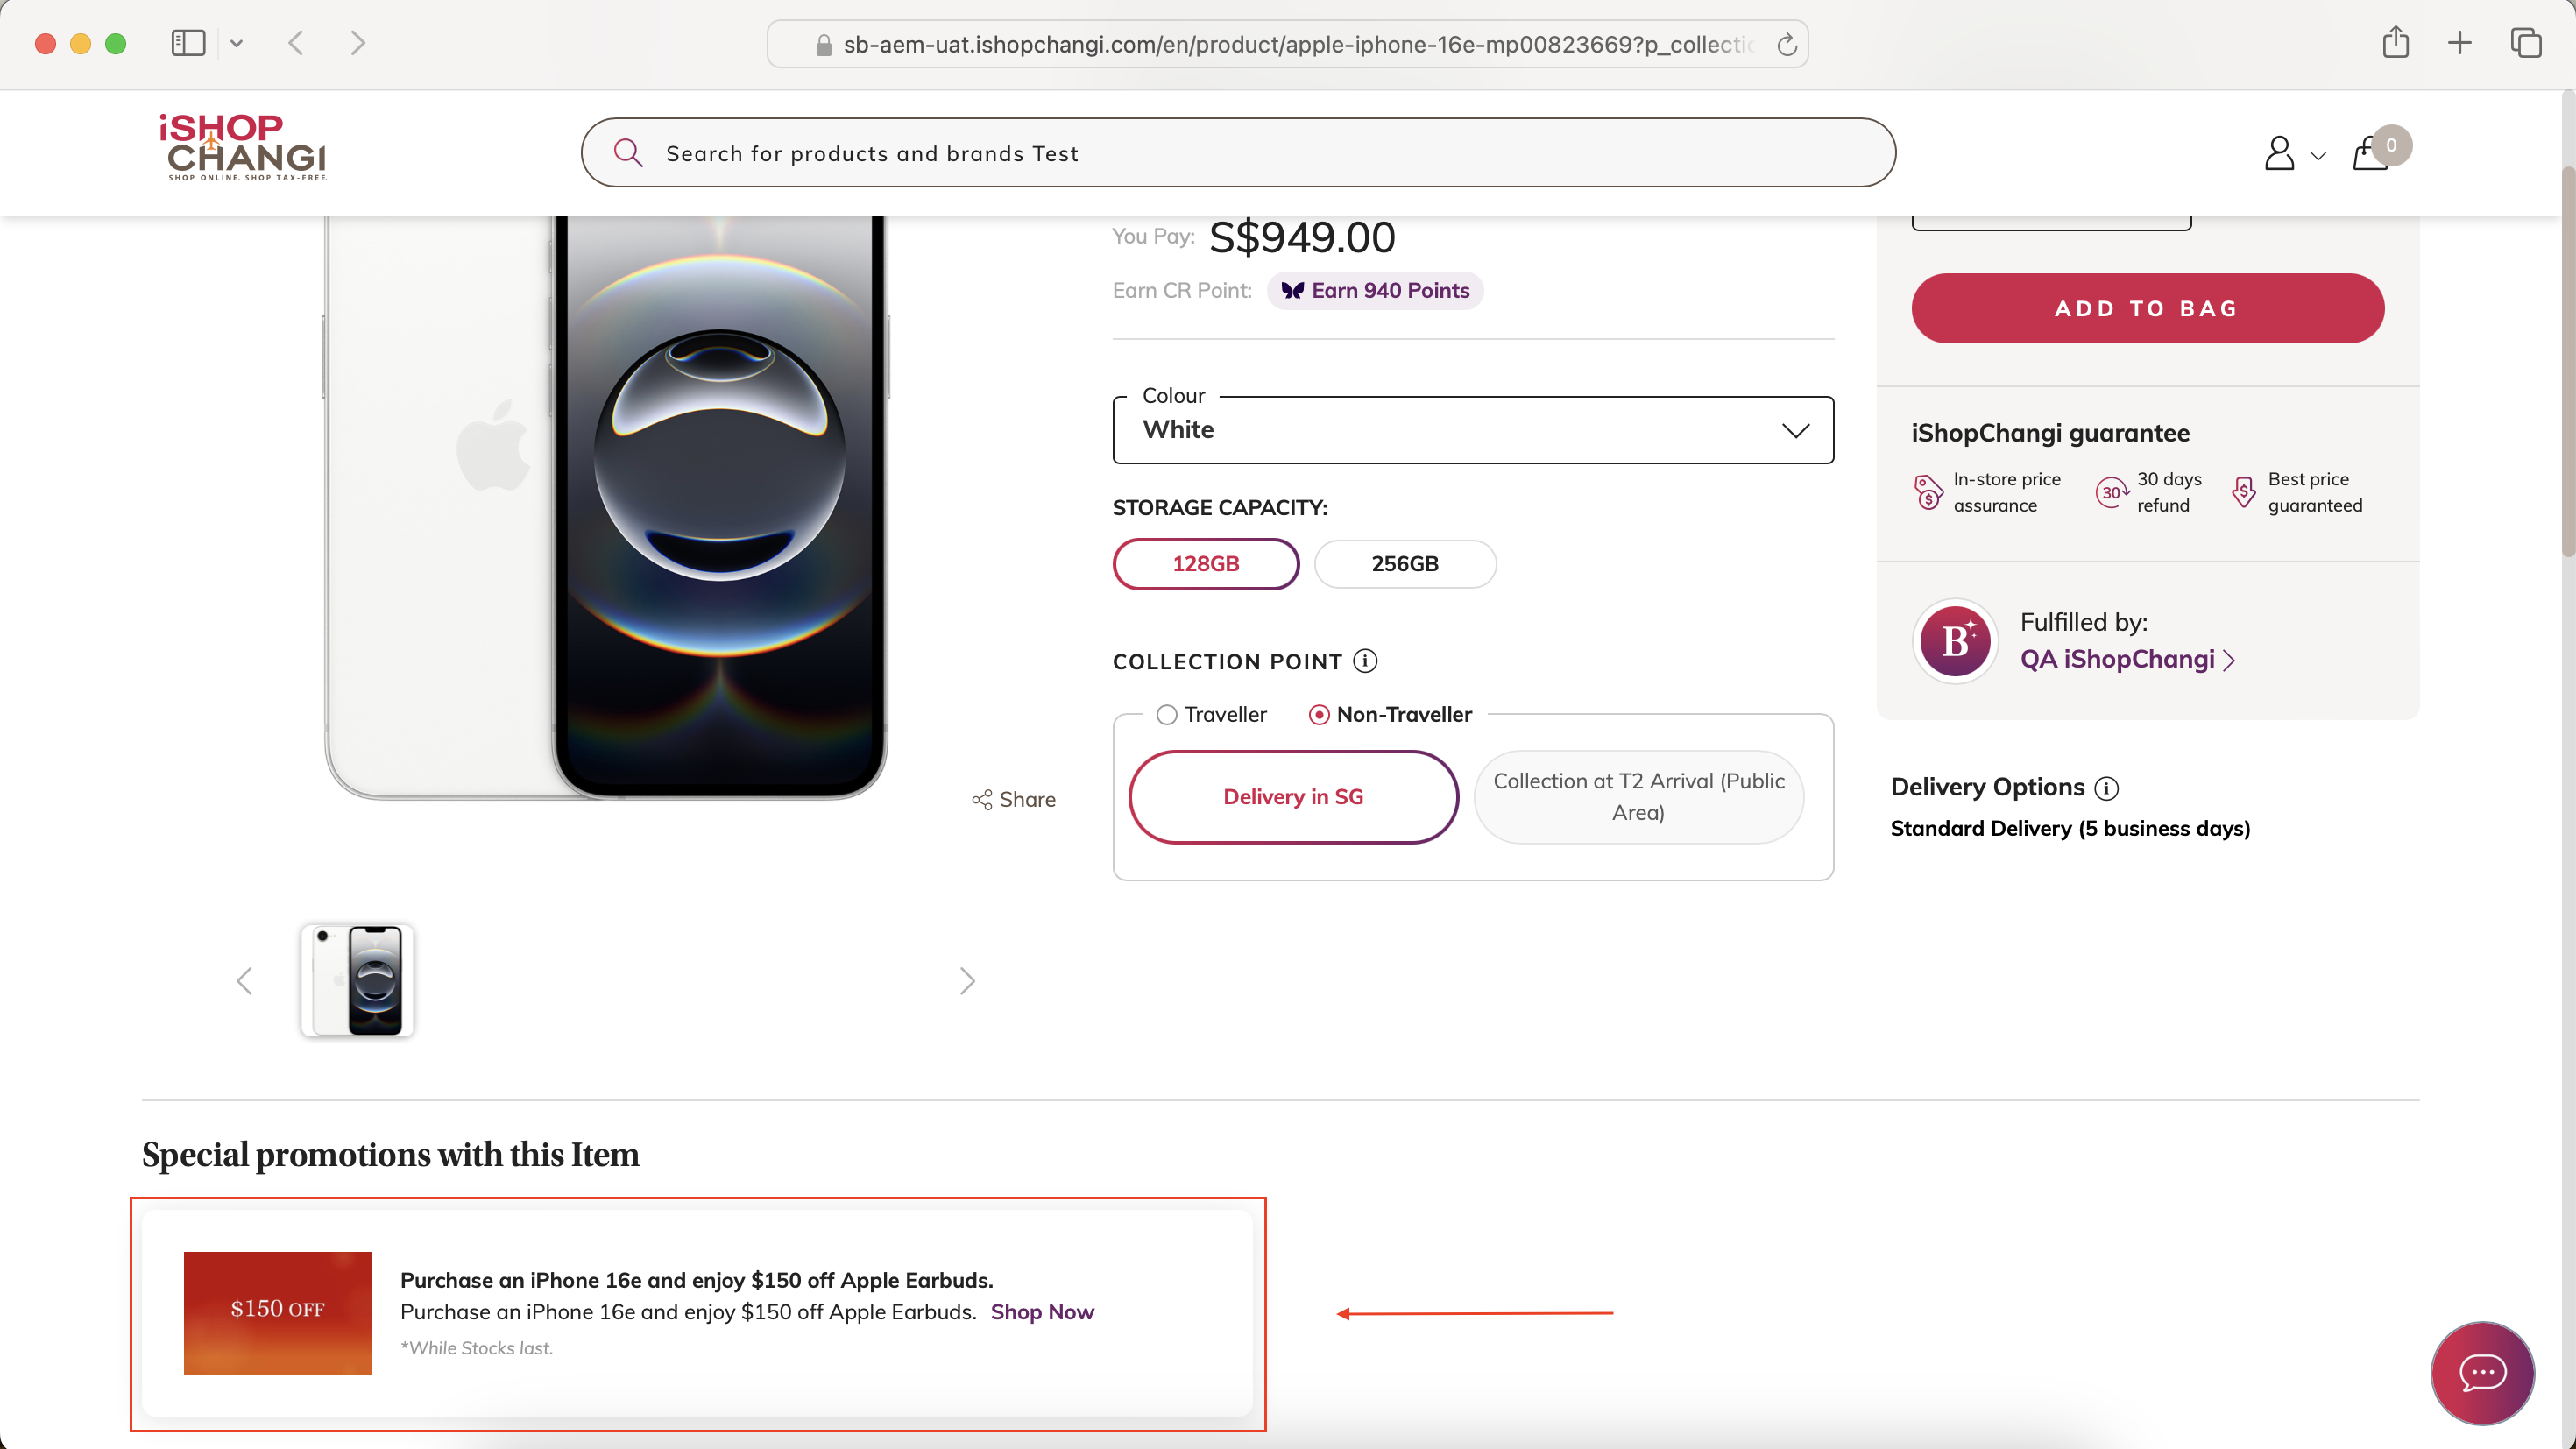
Task: Click the ADD TO BAG button
Action: tap(2147, 308)
